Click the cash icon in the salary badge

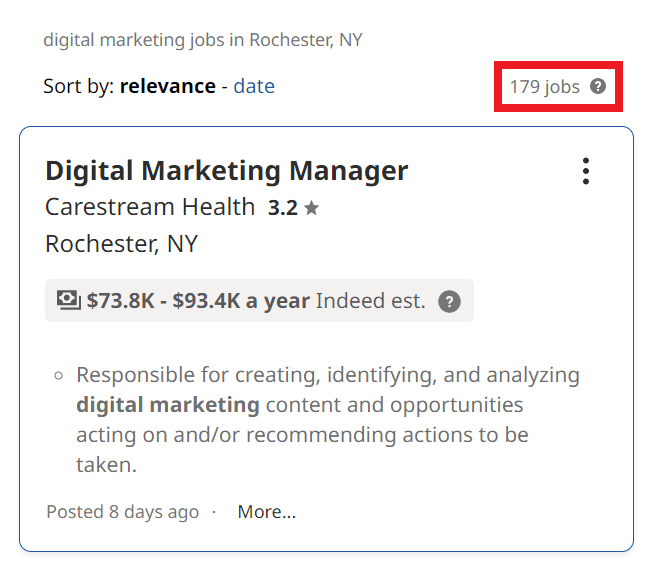pos(69,300)
